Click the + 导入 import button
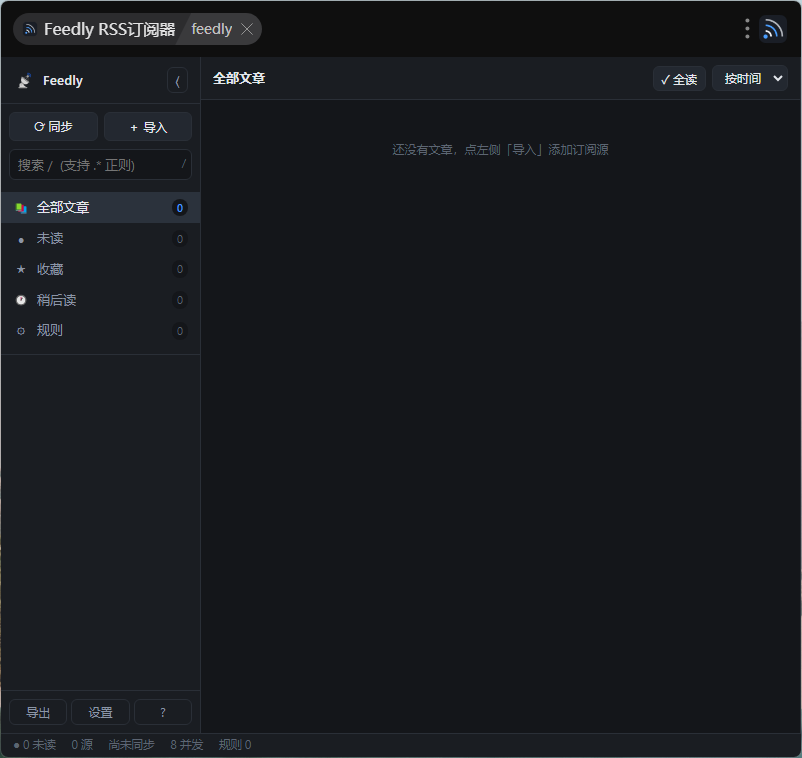Image resolution: width=802 pixels, height=758 pixels. [148, 126]
